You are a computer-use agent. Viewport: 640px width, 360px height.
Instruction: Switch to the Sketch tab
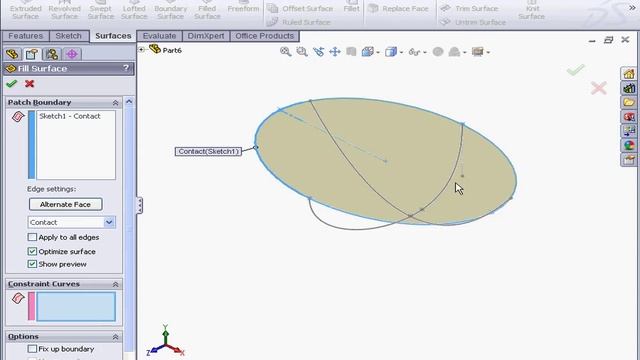click(68, 36)
